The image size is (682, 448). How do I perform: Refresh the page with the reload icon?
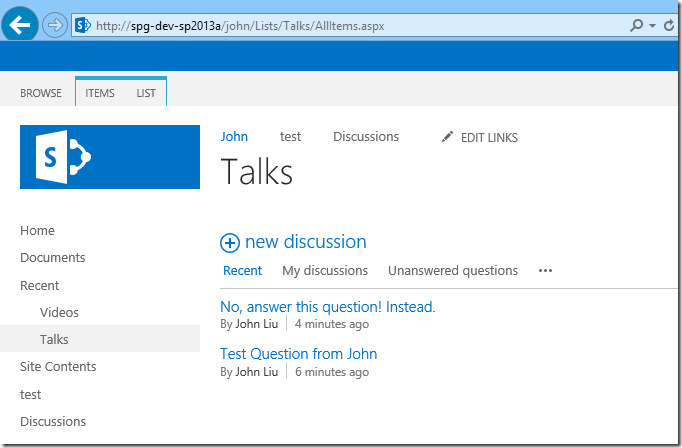point(670,24)
